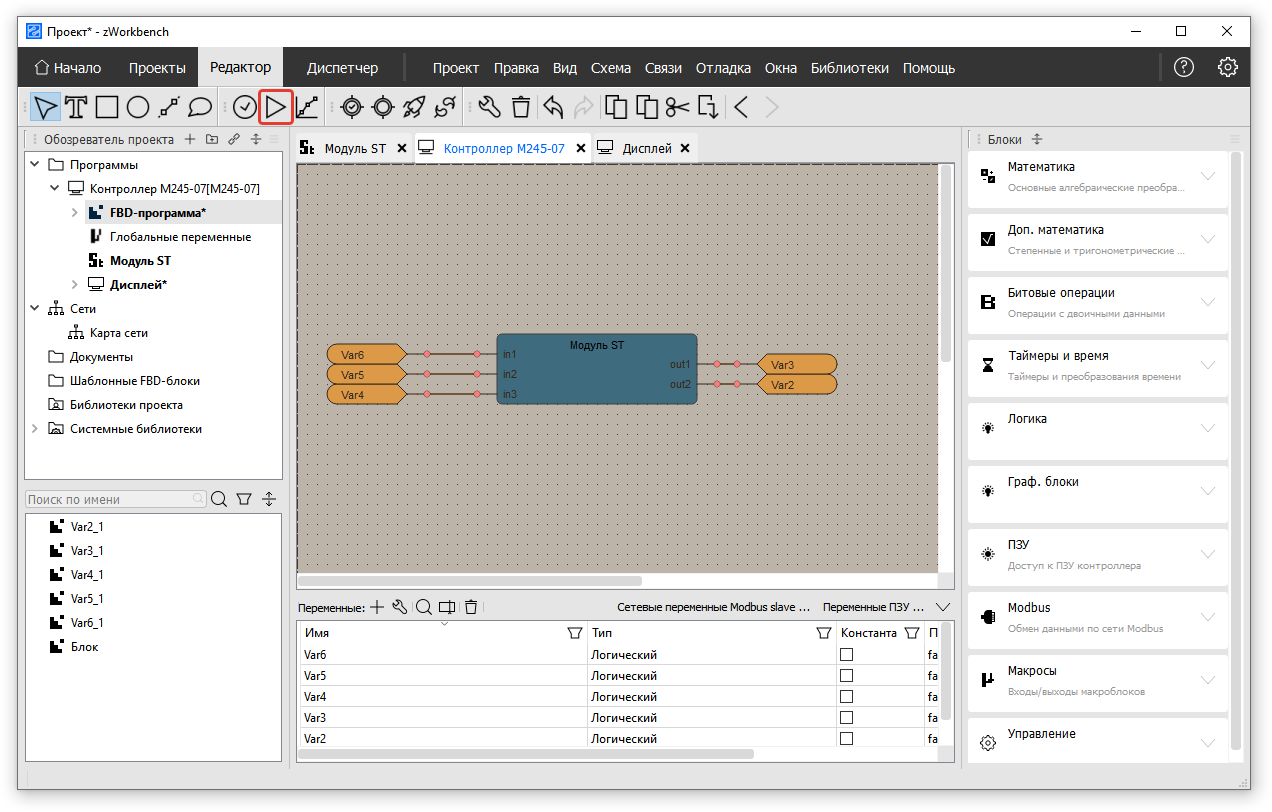Expand the Математика blocks category
This screenshot has height=812, width=1272.
tap(1207, 176)
